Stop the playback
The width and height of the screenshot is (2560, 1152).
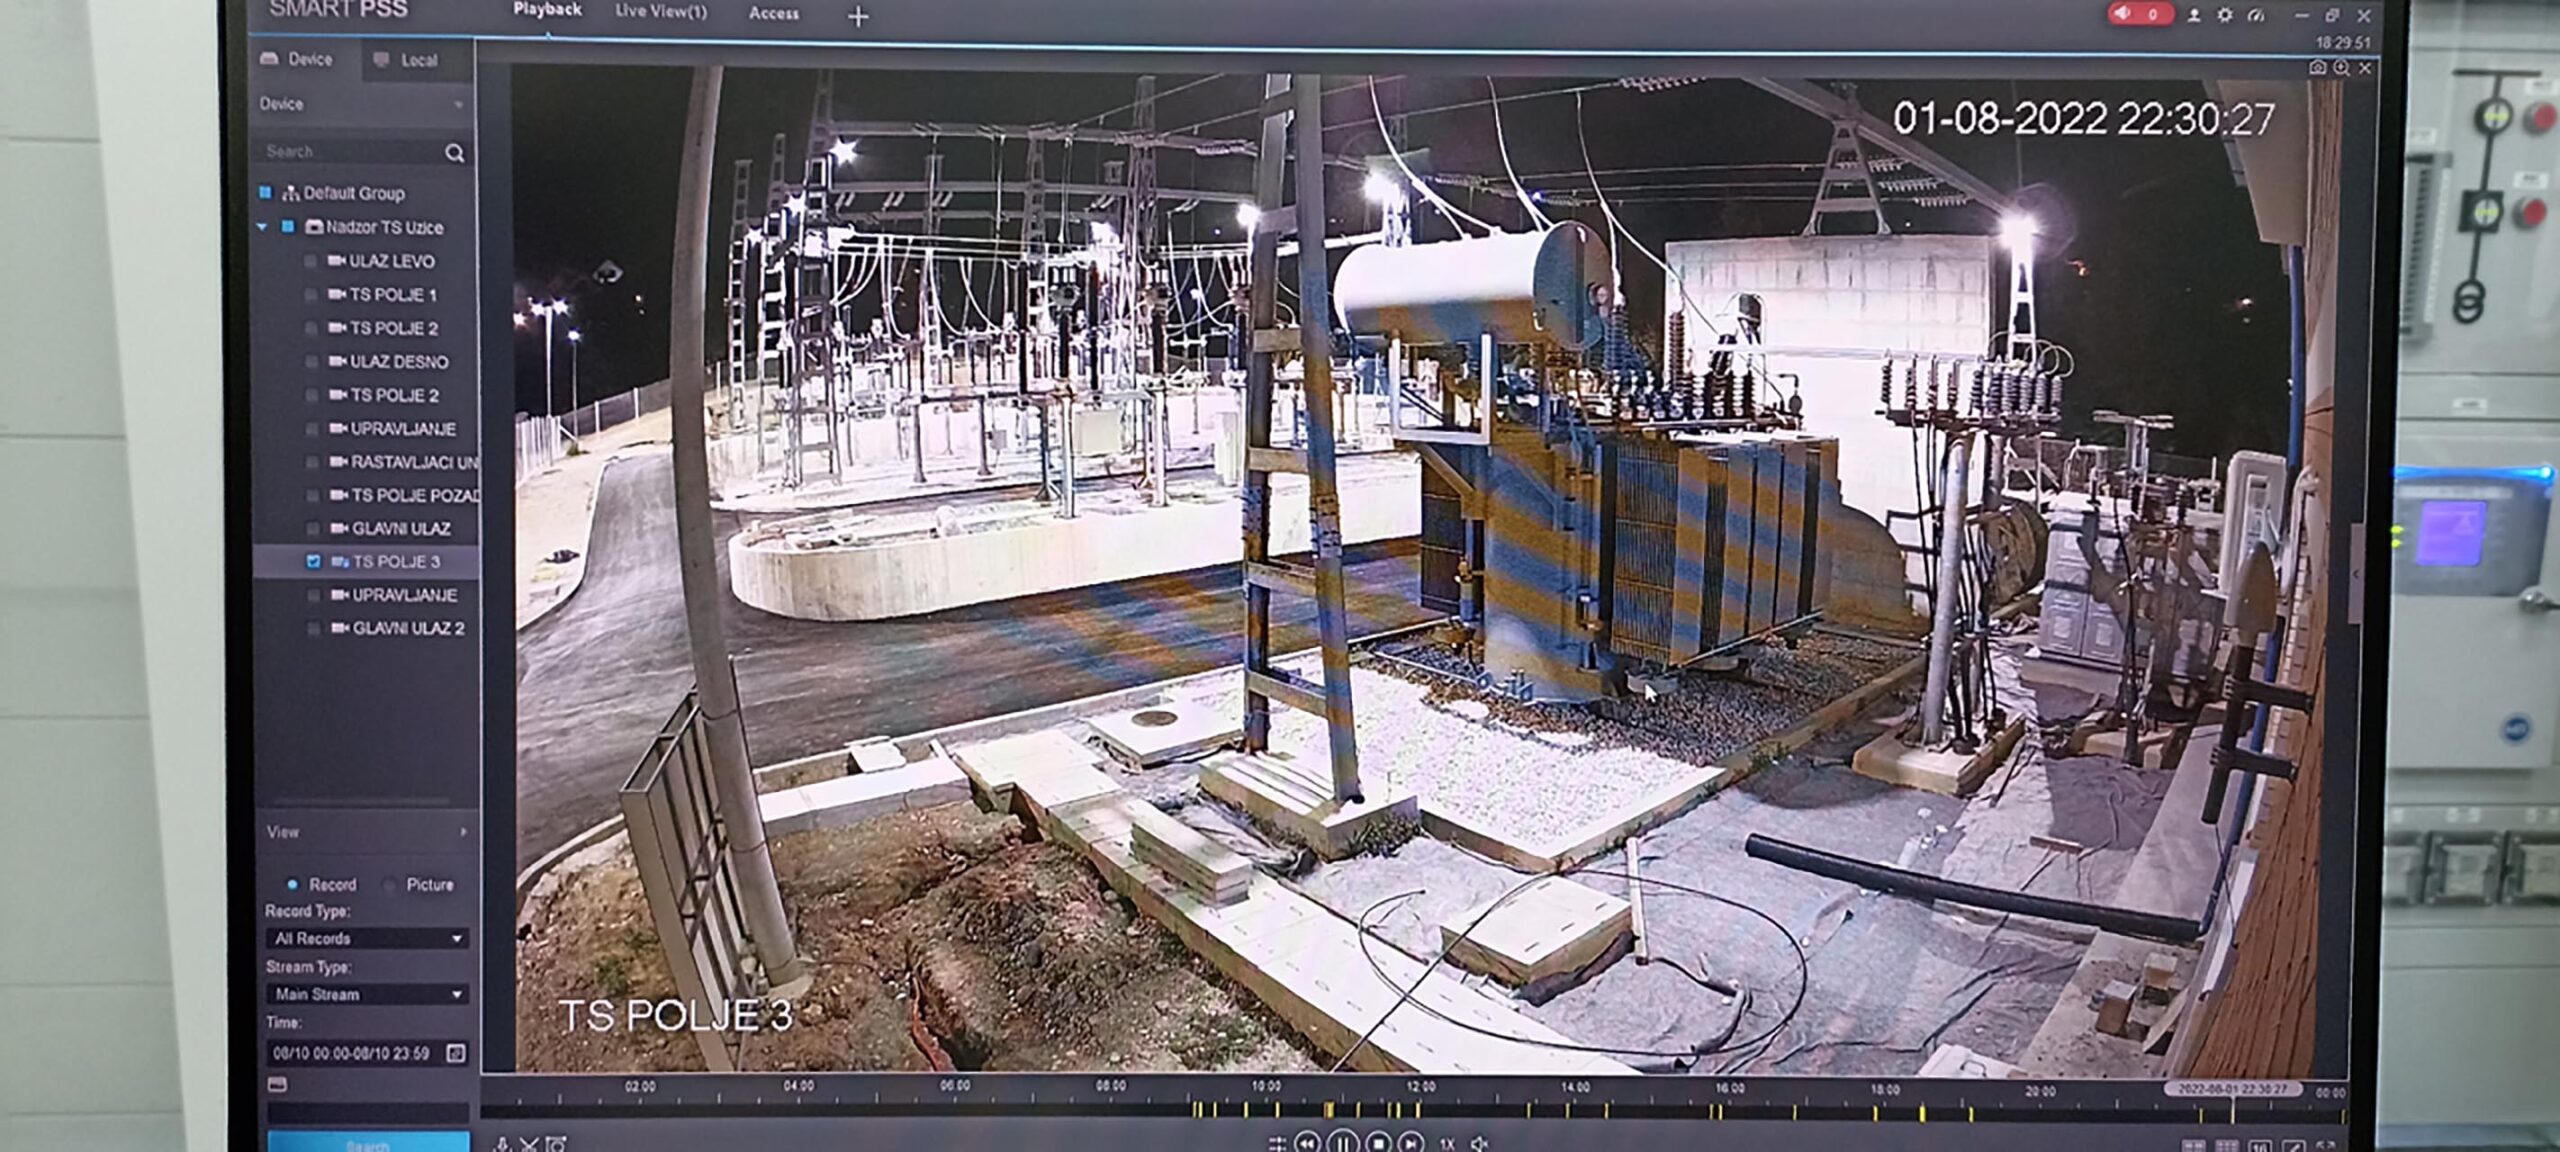click(1378, 1142)
